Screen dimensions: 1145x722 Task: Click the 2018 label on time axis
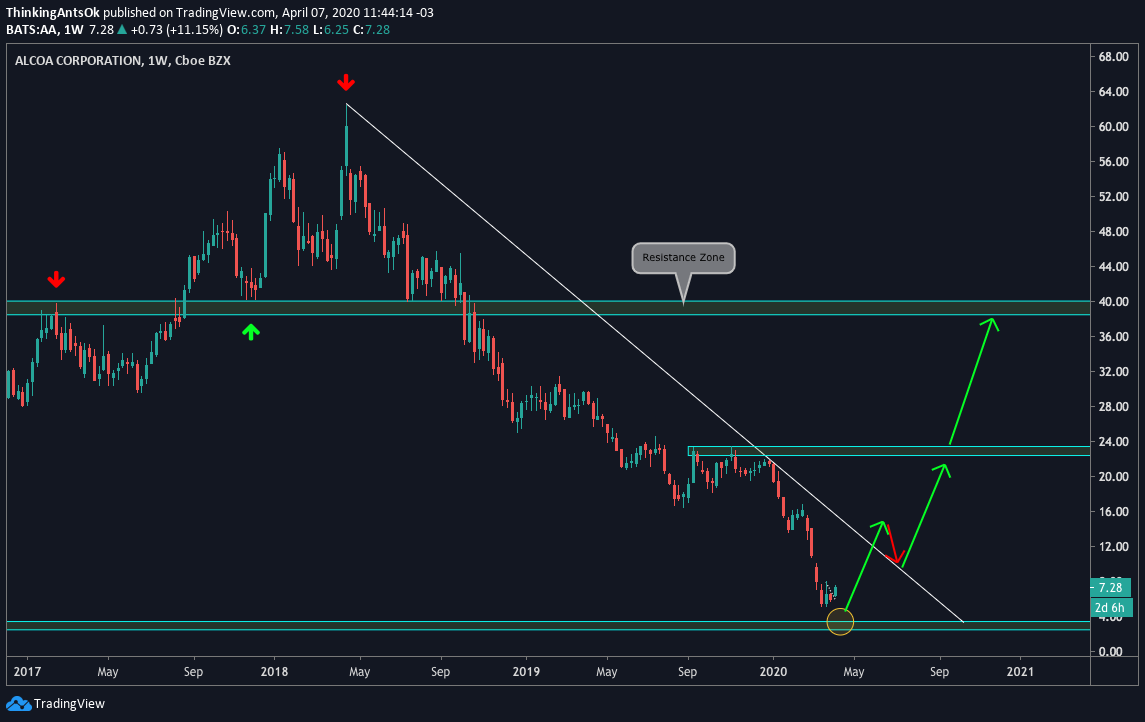(275, 672)
